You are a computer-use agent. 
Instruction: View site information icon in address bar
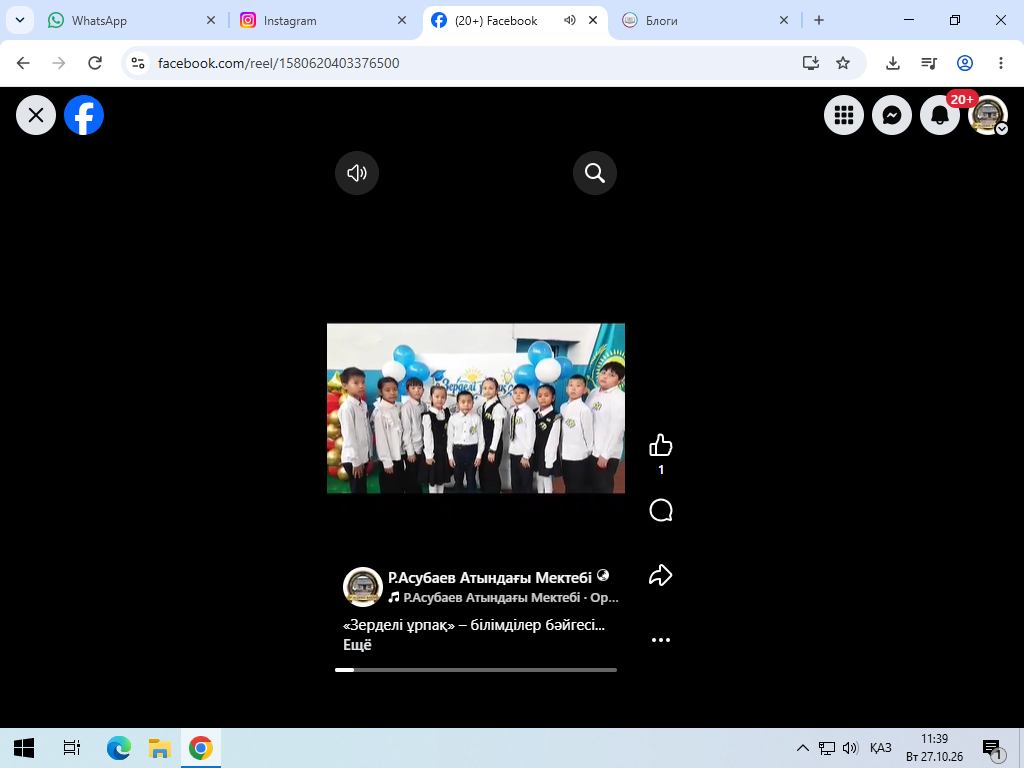[x=138, y=63]
